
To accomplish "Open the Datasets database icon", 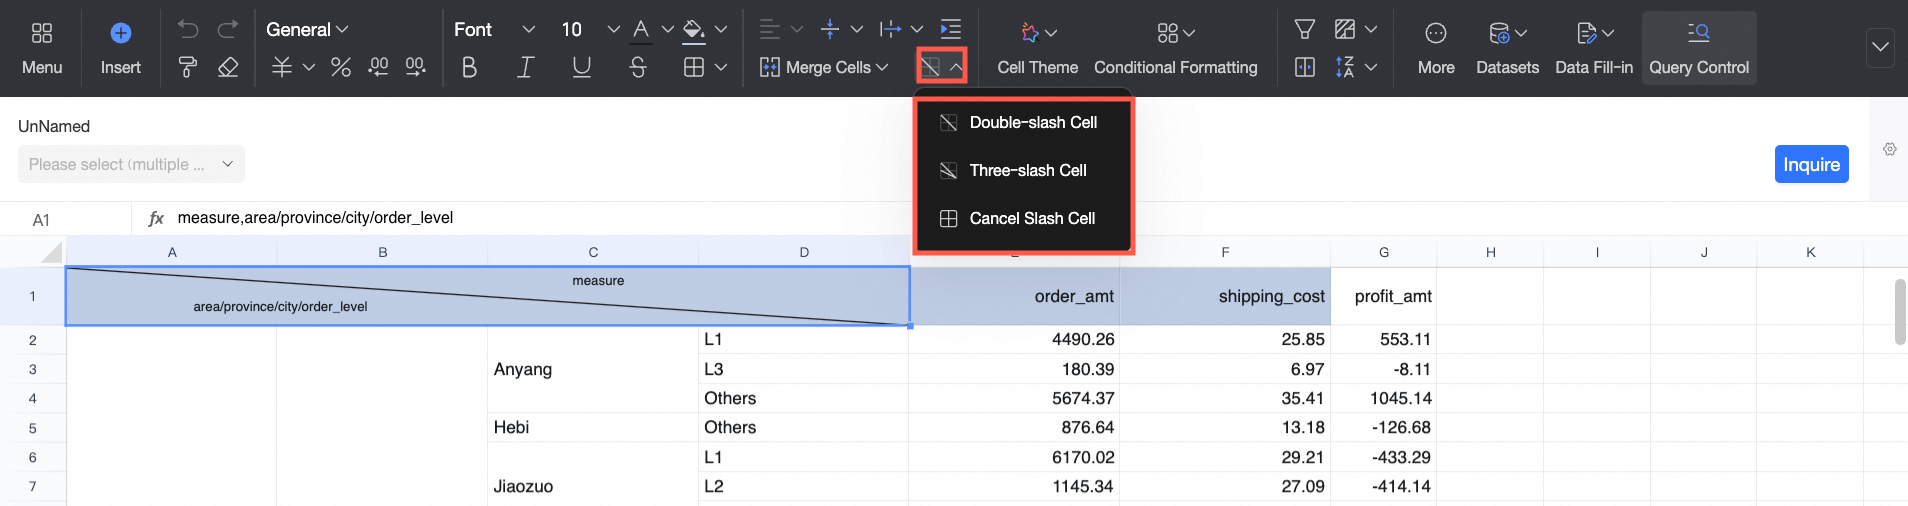I will point(1499,33).
